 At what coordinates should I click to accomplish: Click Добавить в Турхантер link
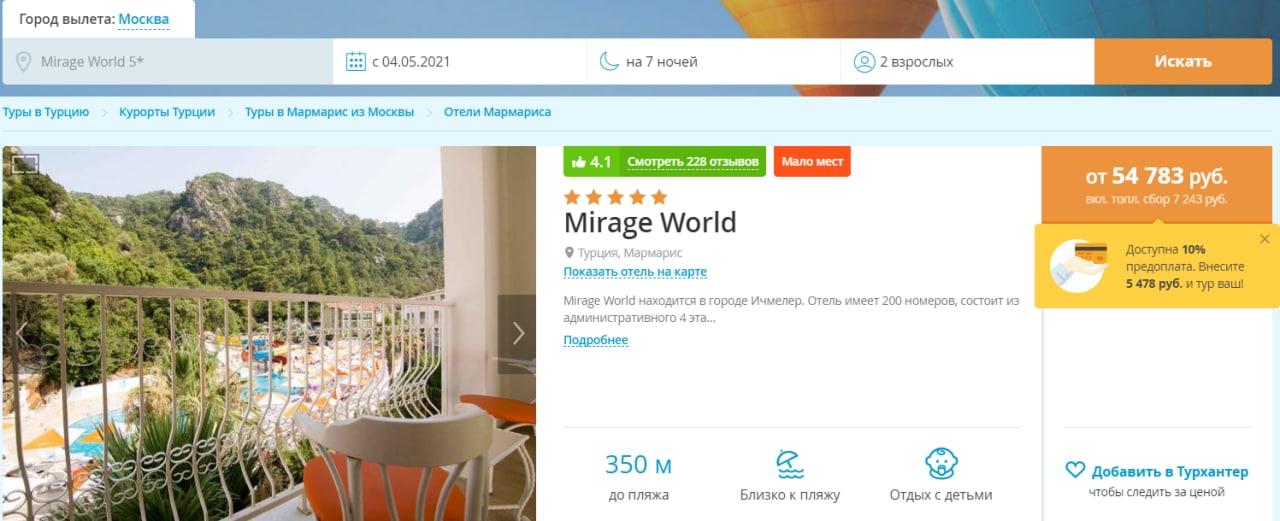(1170, 471)
